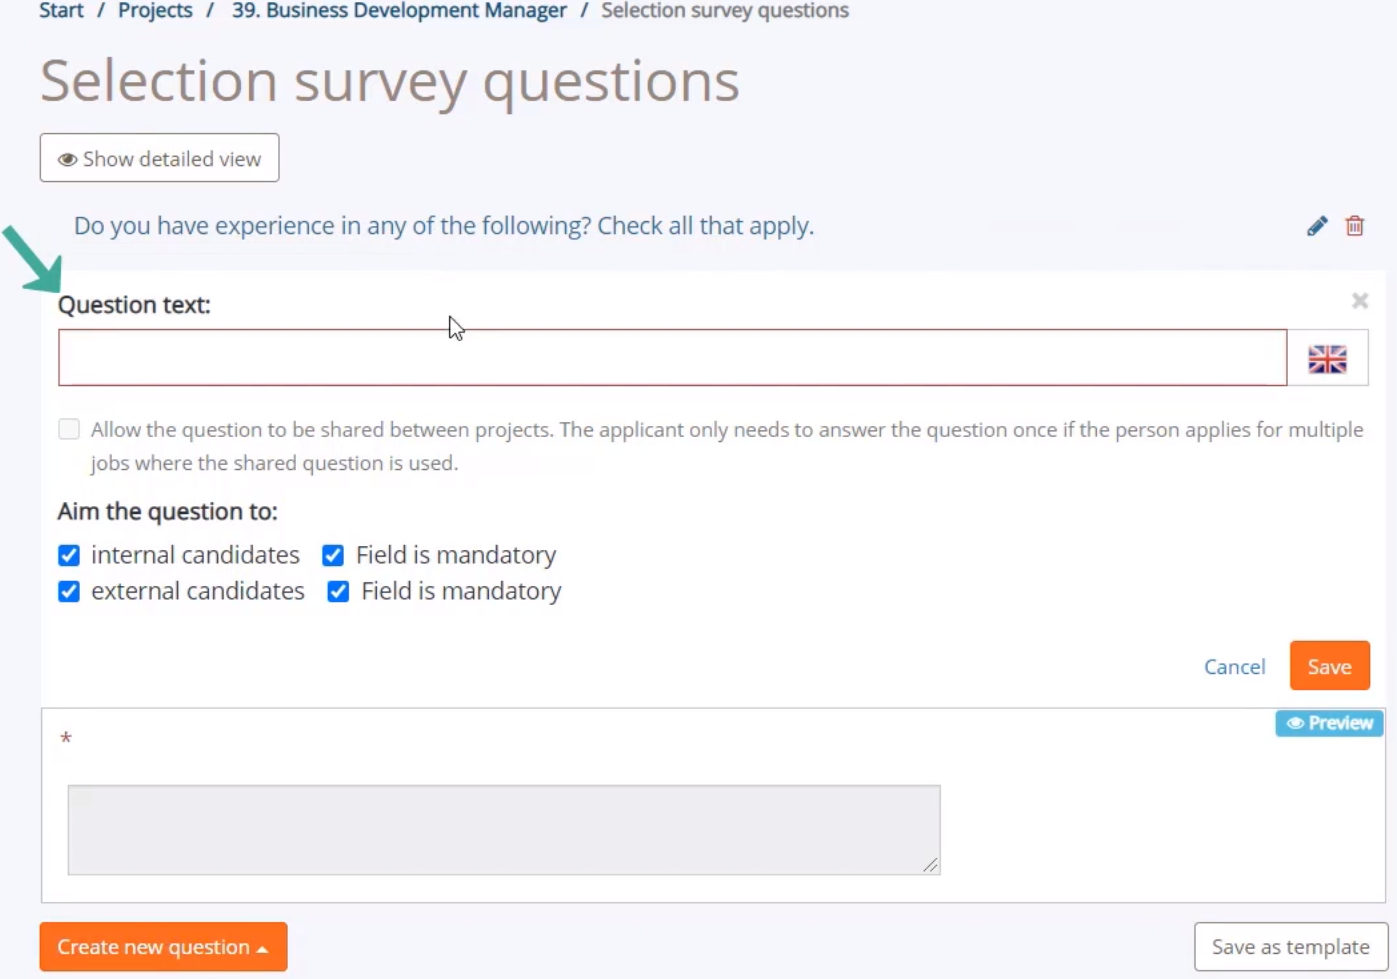Cancel the question editing
The height and width of the screenshot is (979, 1397).
pyautogui.click(x=1234, y=667)
